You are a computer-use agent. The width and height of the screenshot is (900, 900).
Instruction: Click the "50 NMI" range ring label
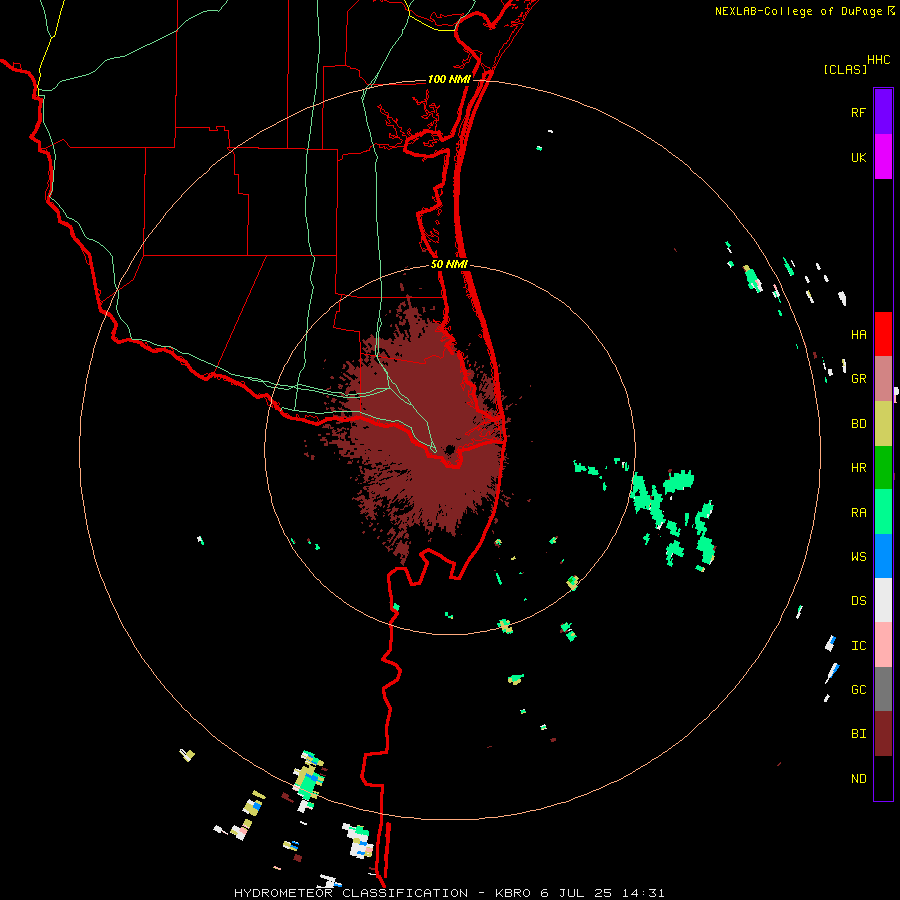click(x=449, y=265)
